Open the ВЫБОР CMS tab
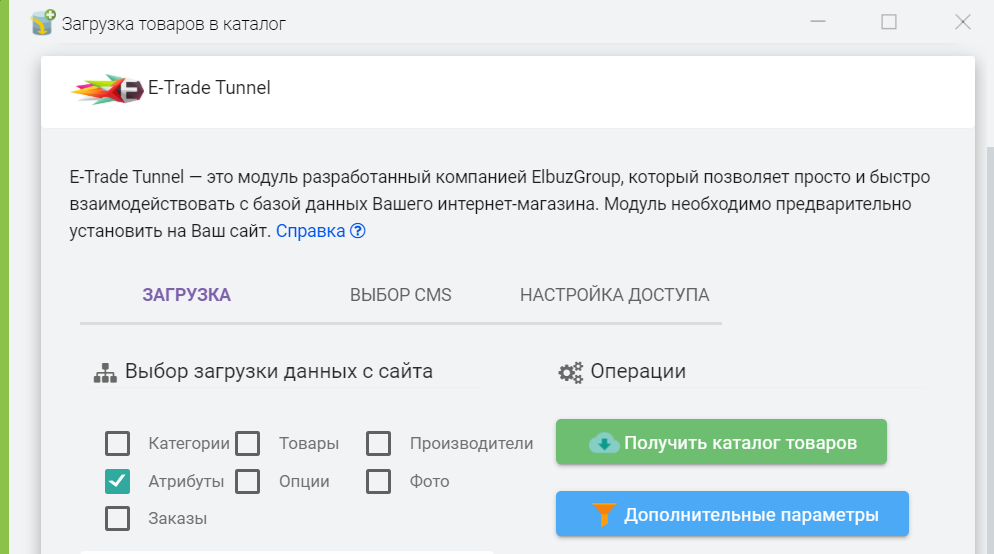 [400, 295]
